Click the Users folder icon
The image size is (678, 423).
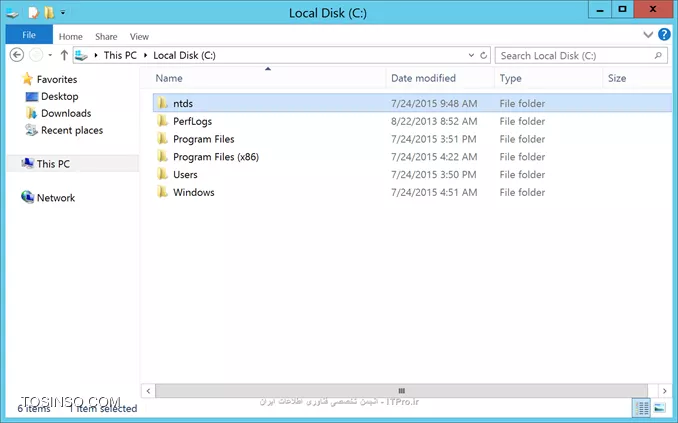pos(163,174)
